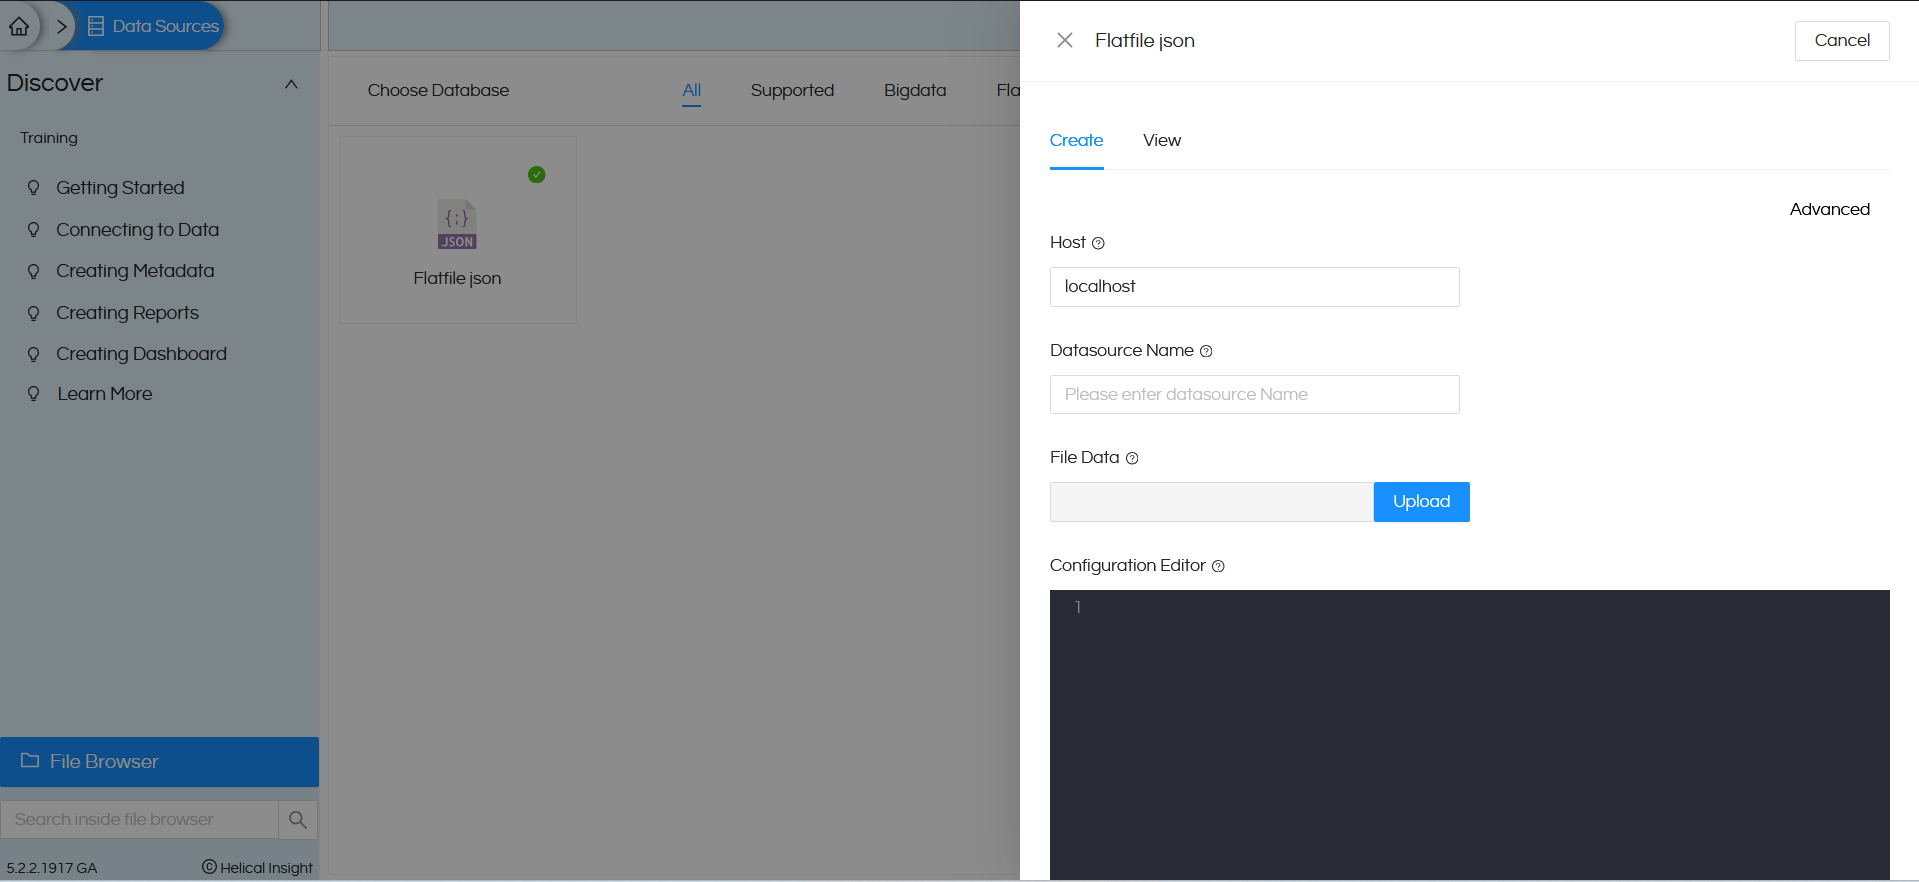The width and height of the screenshot is (1919, 882).
Task: Switch to the Create tab
Action: 1076,141
